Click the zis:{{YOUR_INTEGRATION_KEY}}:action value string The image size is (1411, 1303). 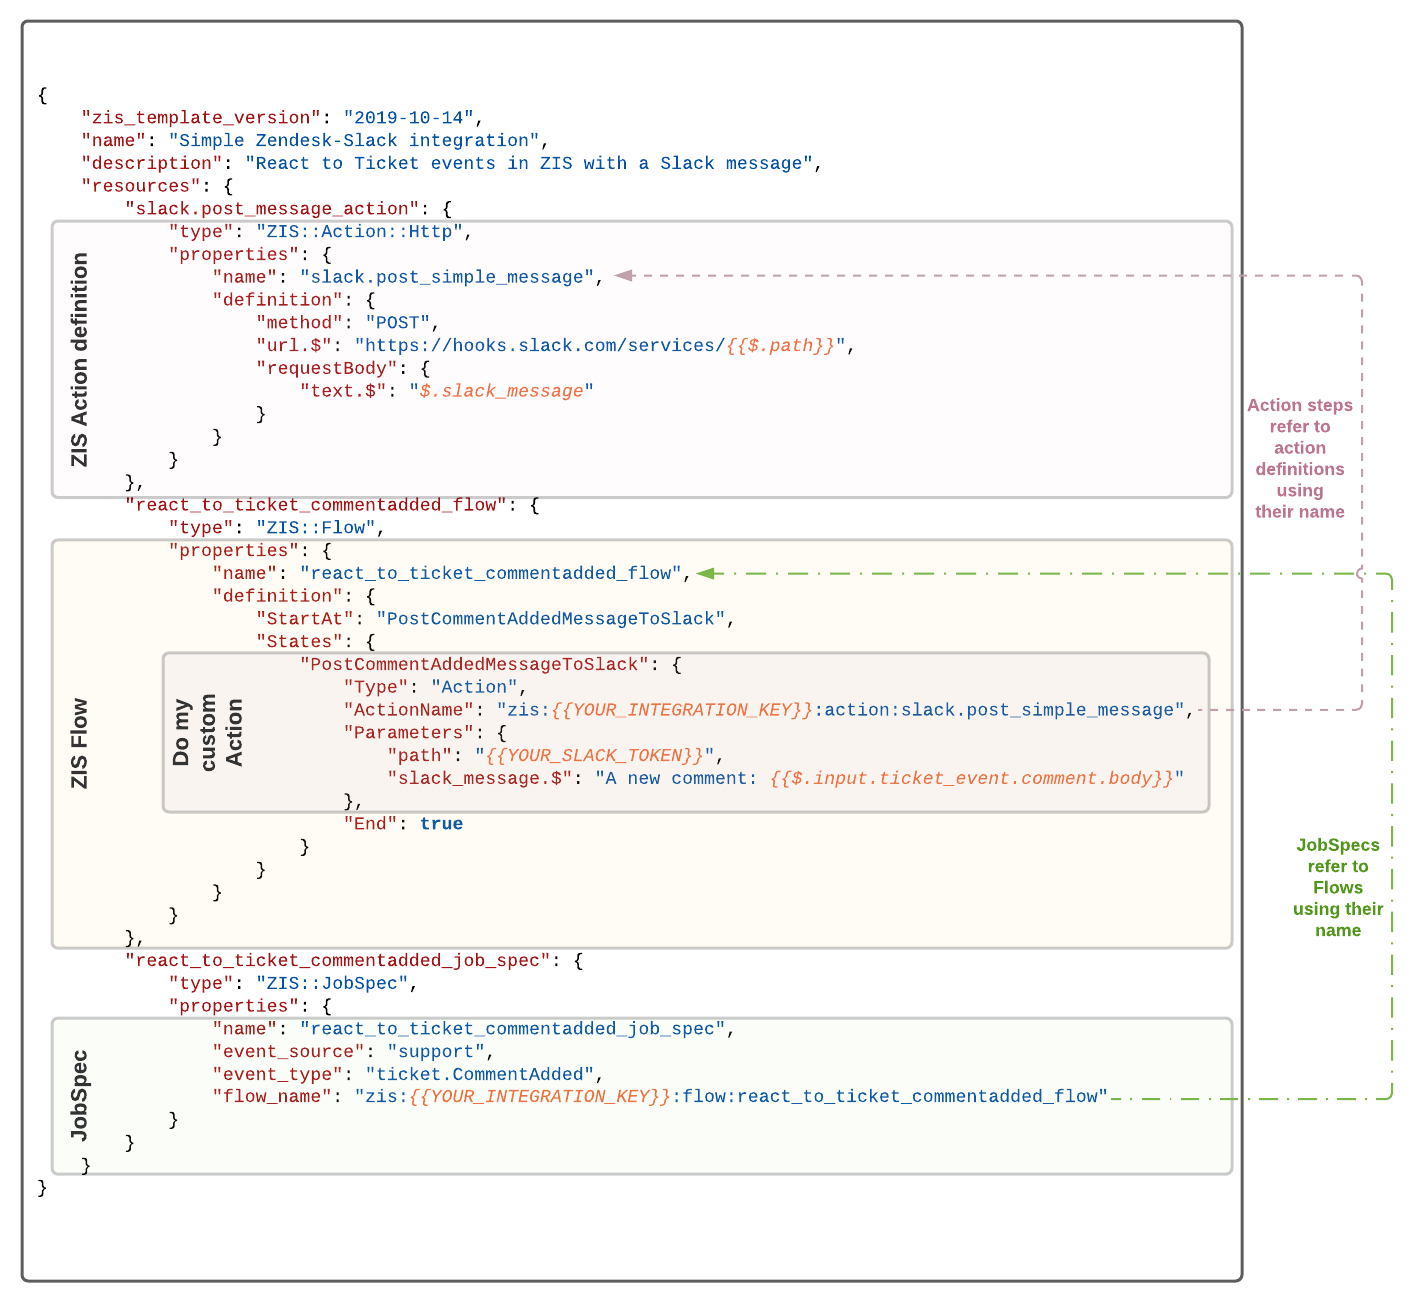[x=840, y=710]
